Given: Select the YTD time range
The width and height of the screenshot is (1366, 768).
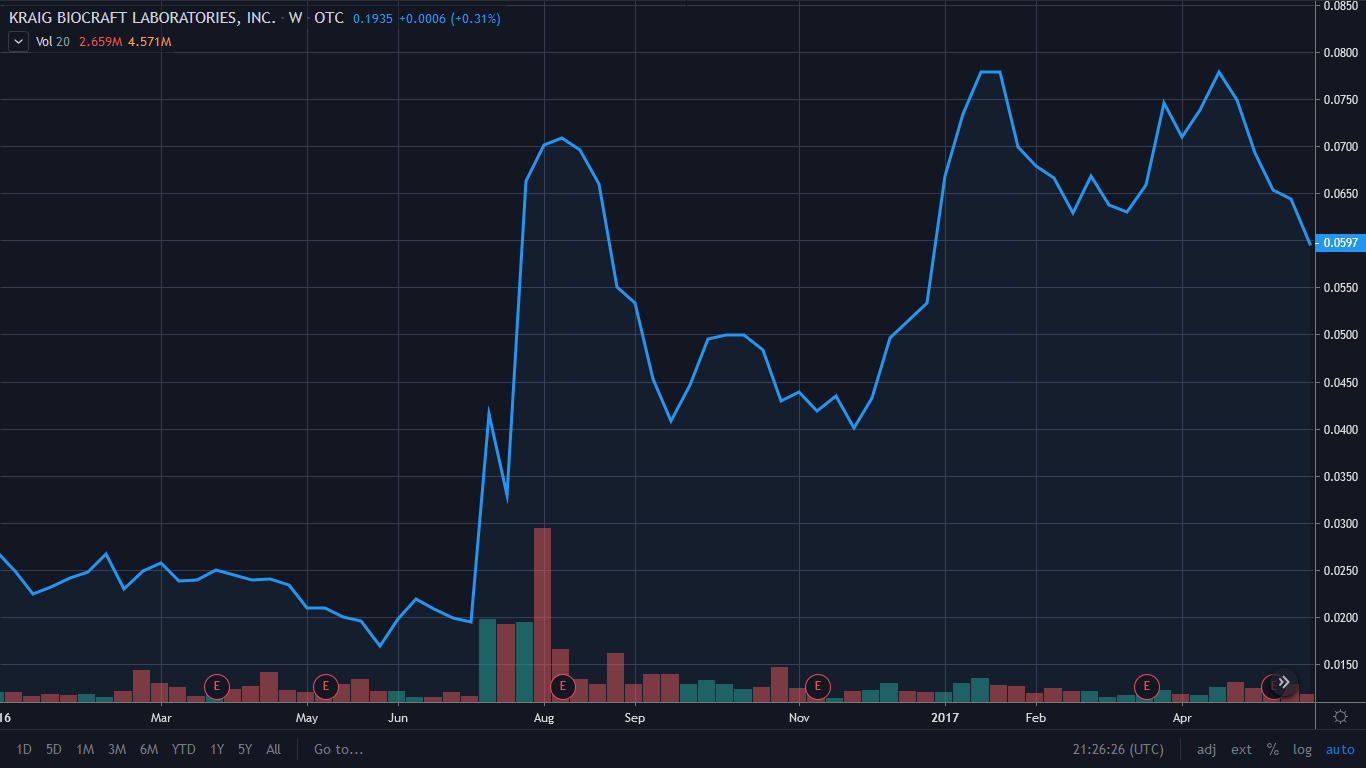Looking at the screenshot, I should click(x=183, y=749).
